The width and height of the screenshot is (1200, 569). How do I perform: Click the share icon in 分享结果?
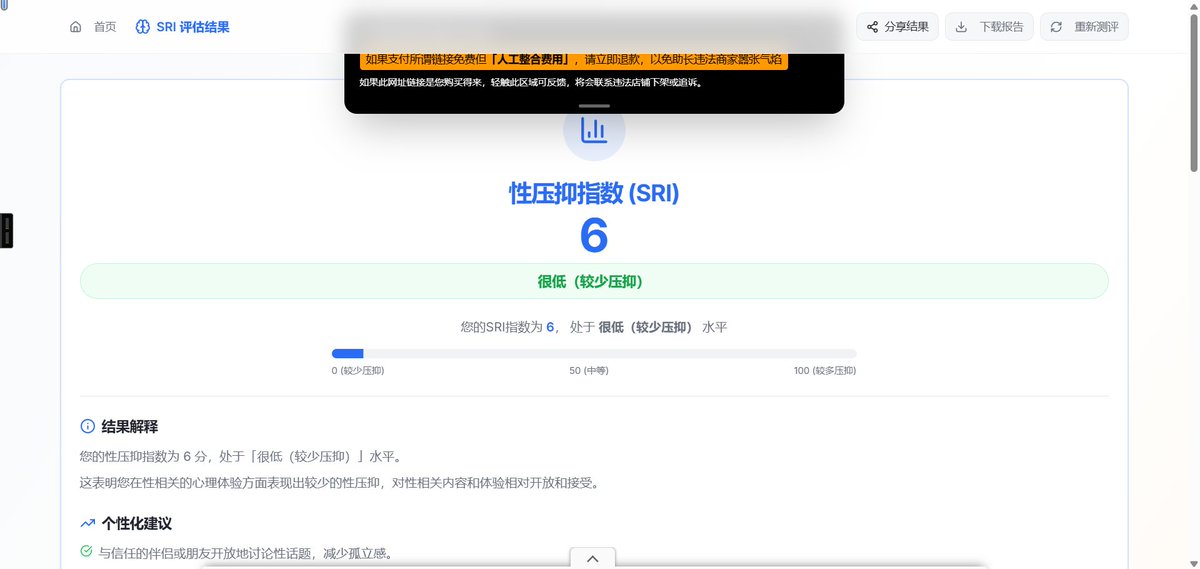[873, 27]
